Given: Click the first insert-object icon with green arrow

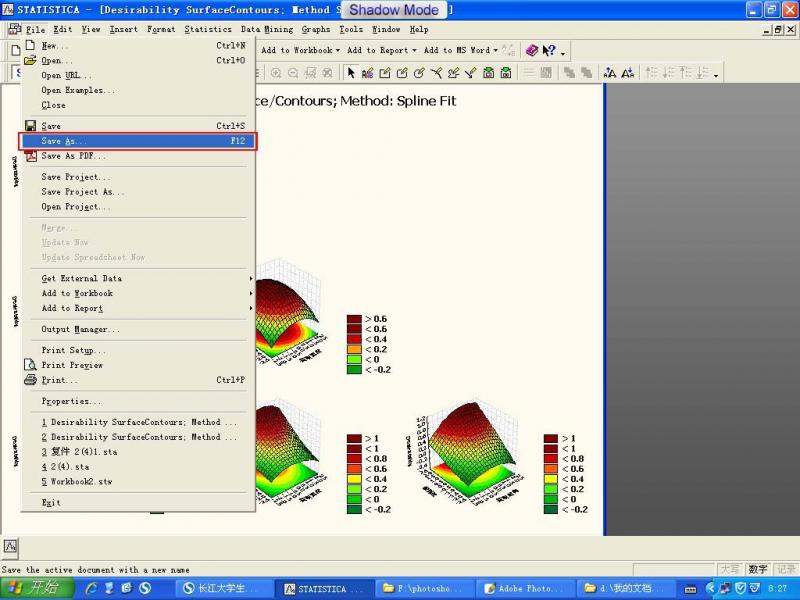Looking at the screenshot, I should point(488,73).
